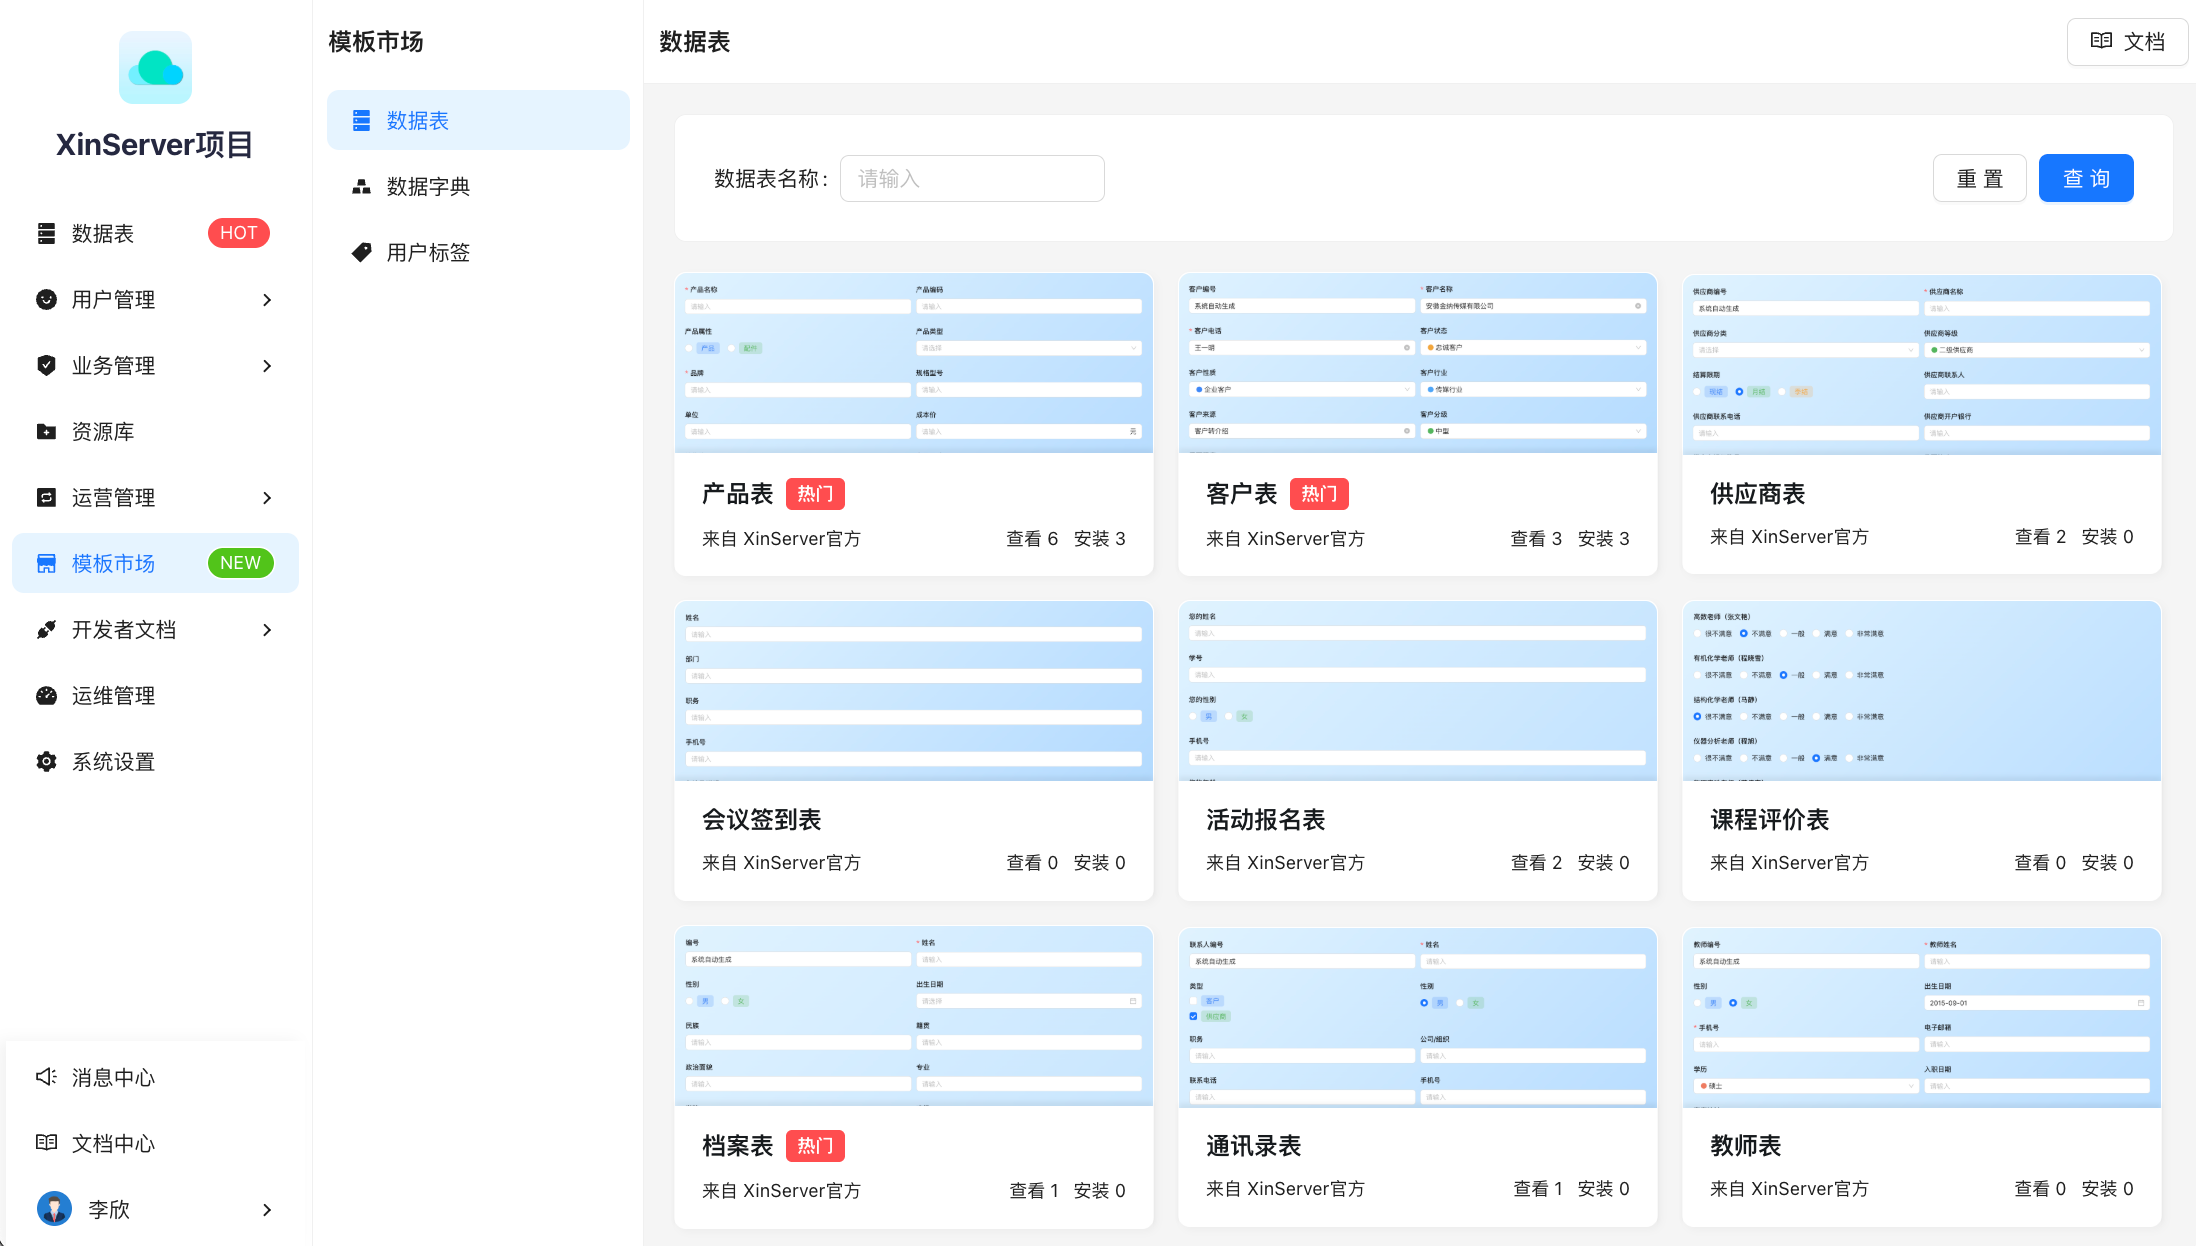This screenshot has height=1246, width=2196.
Task: Open 文档中心 book icon
Action: [46, 1143]
